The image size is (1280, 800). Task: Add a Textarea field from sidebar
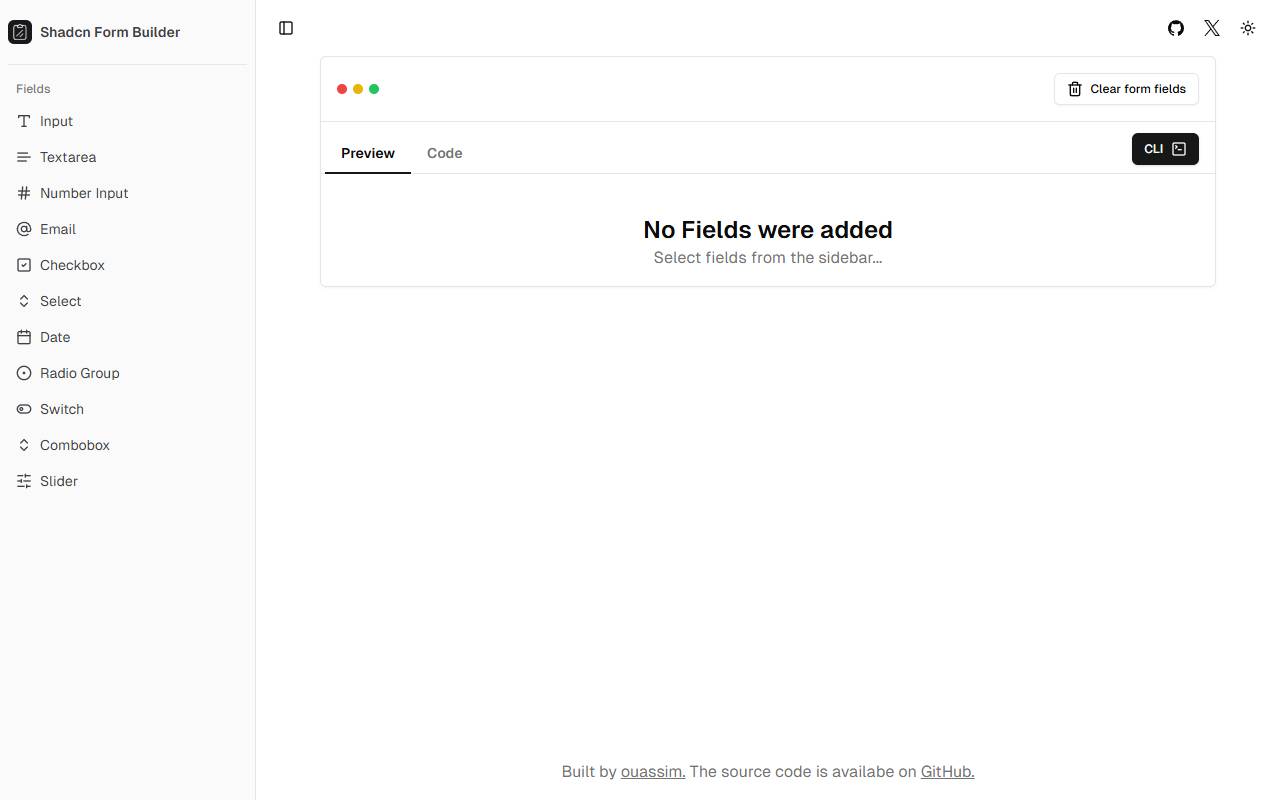click(128, 157)
